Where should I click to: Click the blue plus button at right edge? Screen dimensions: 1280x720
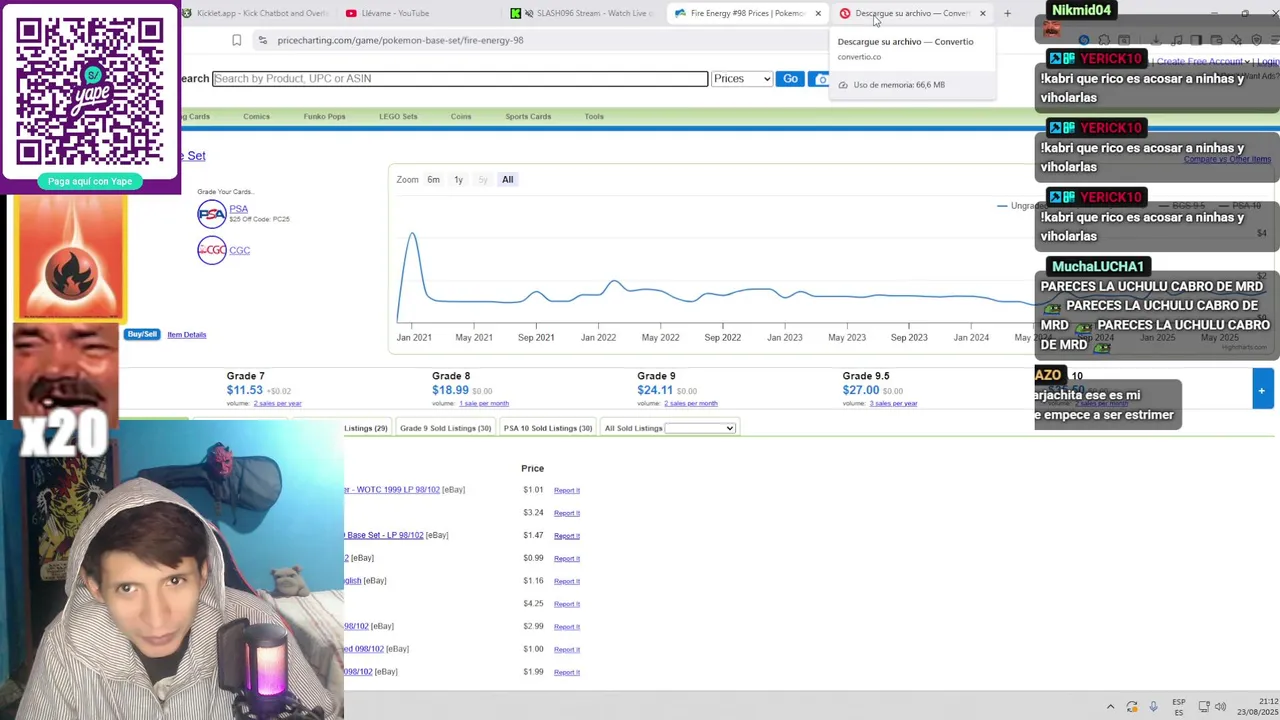pyautogui.click(x=1262, y=390)
